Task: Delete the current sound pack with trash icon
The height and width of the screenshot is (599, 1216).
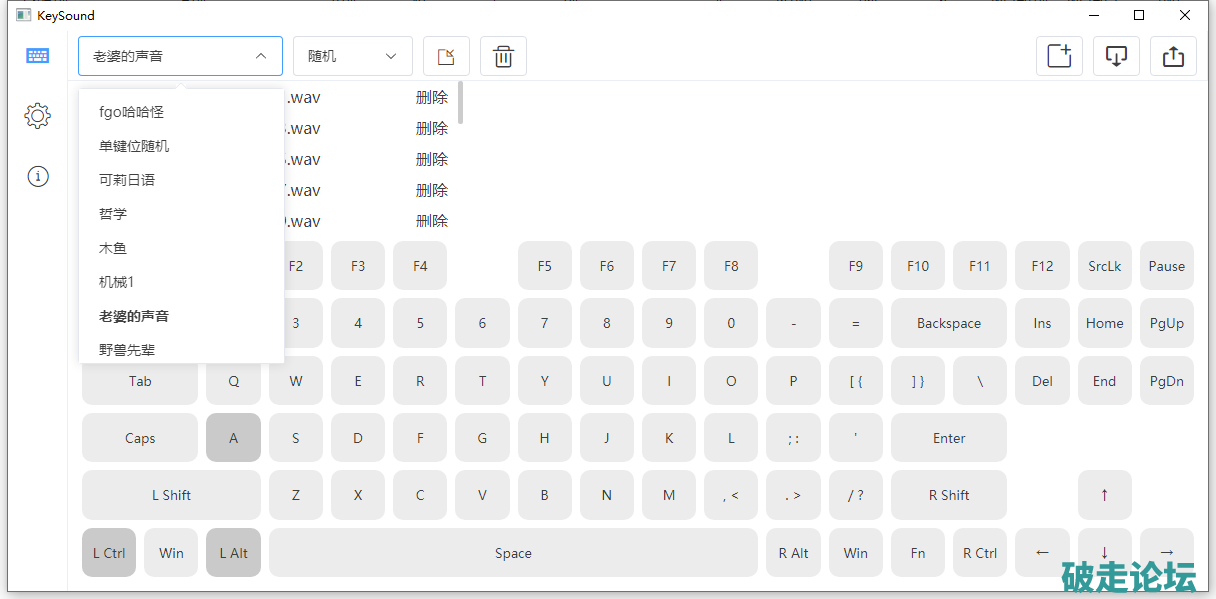Action: (503, 56)
